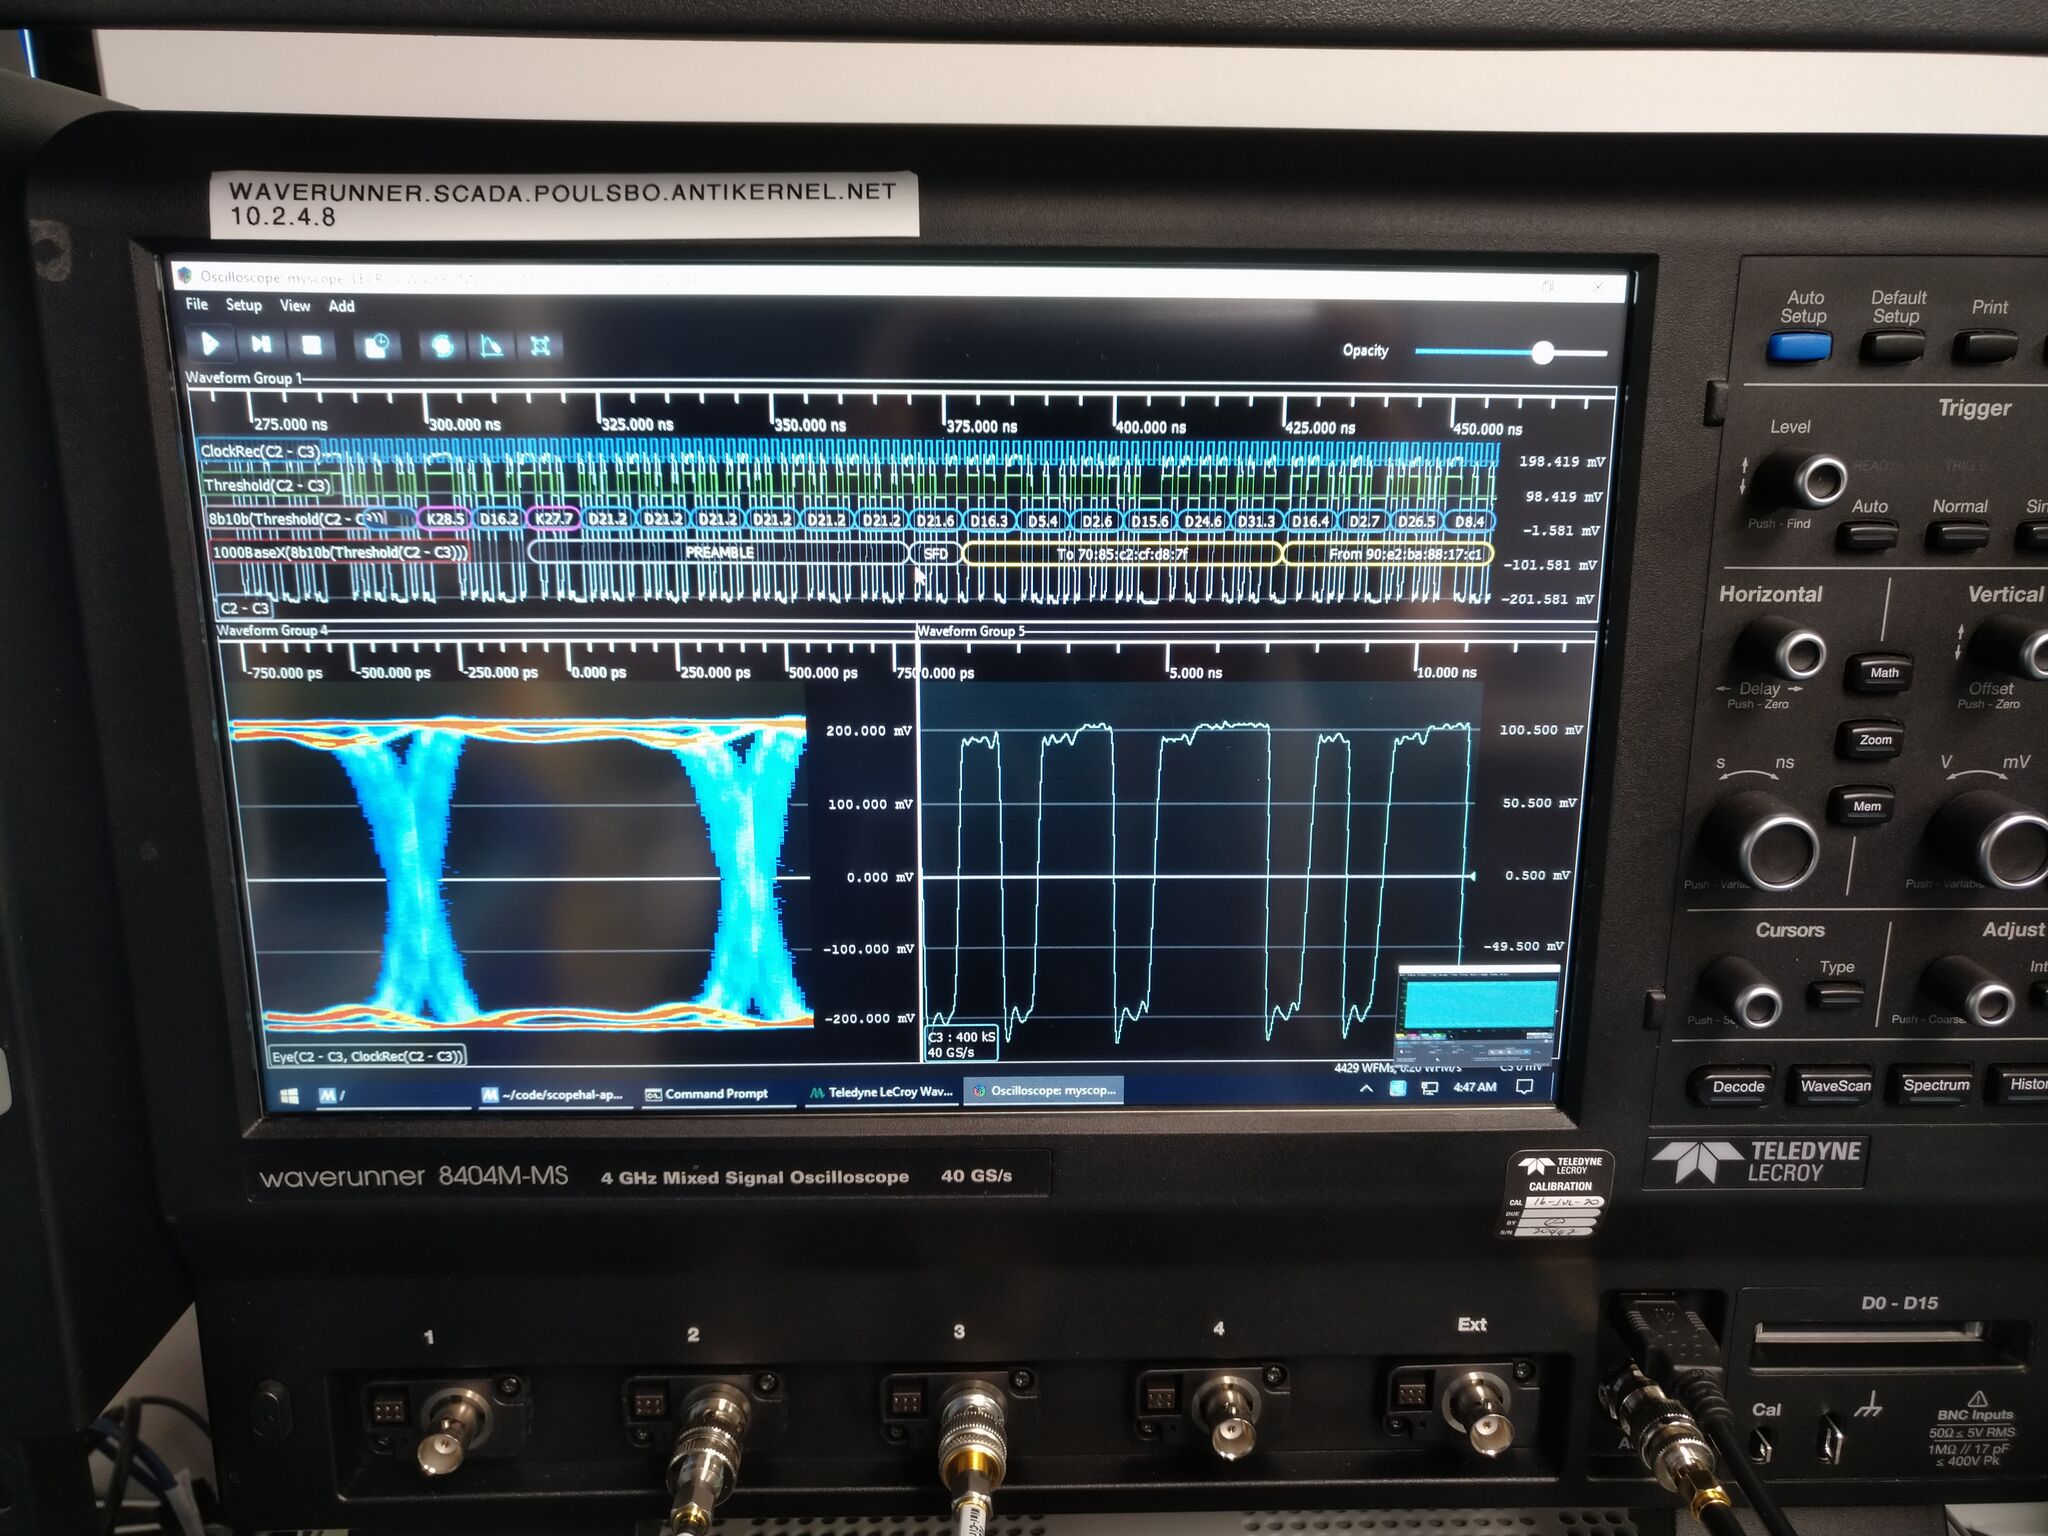
Task: Click the D16.2 symbol in 8b10b decode
Action: coord(499,519)
